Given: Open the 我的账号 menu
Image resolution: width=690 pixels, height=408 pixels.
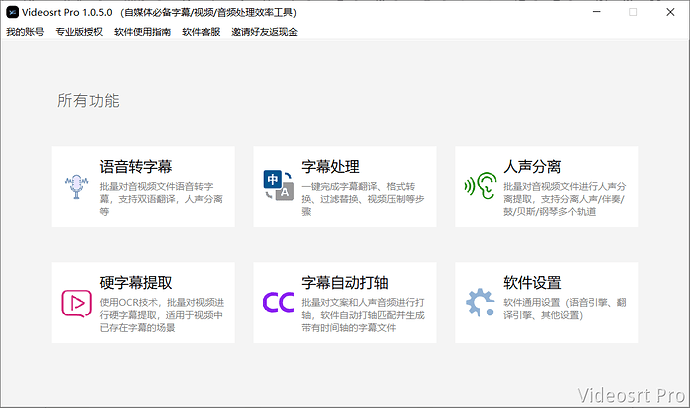Looking at the screenshot, I should (x=25, y=32).
